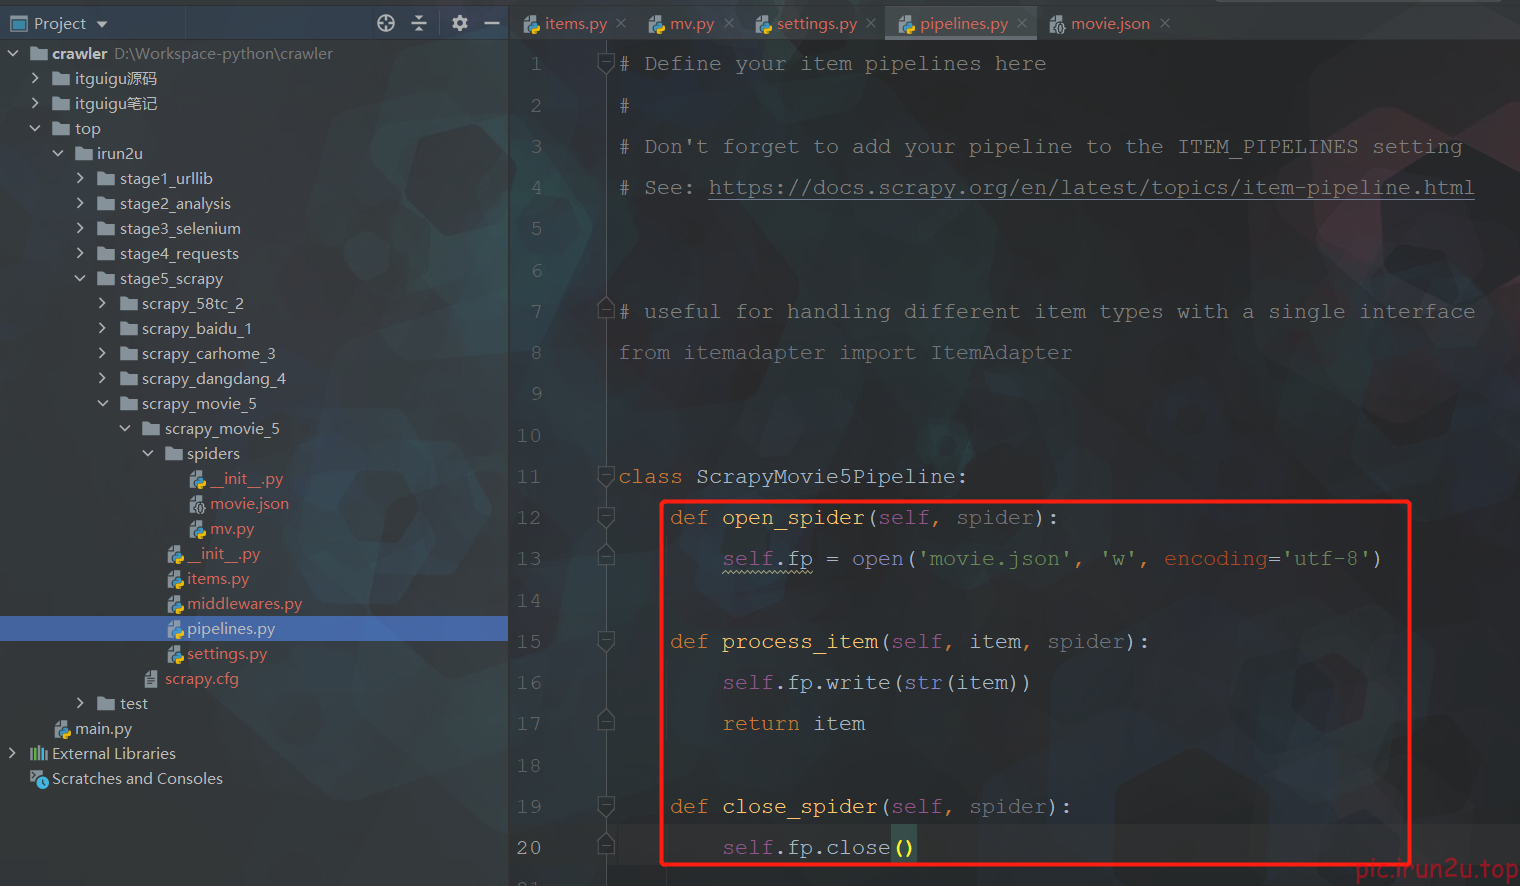The image size is (1520, 886).
Task: Open the Project view dropdown
Action: coord(102,24)
